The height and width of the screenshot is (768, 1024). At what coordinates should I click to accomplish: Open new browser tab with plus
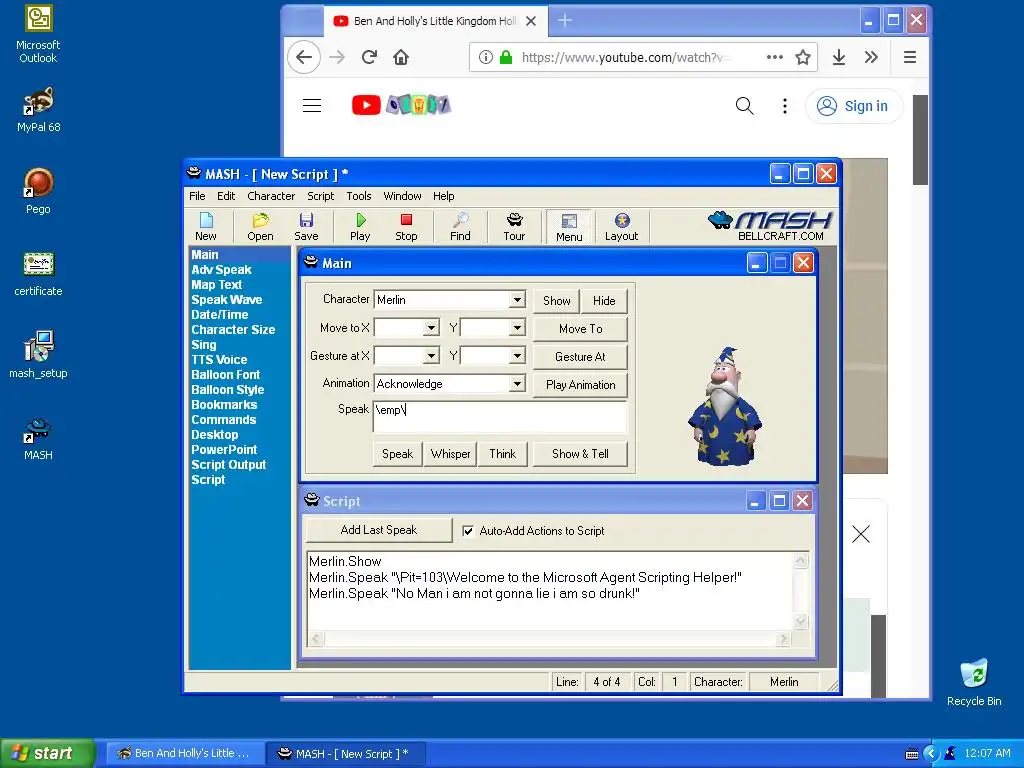(x=565, y=21)
